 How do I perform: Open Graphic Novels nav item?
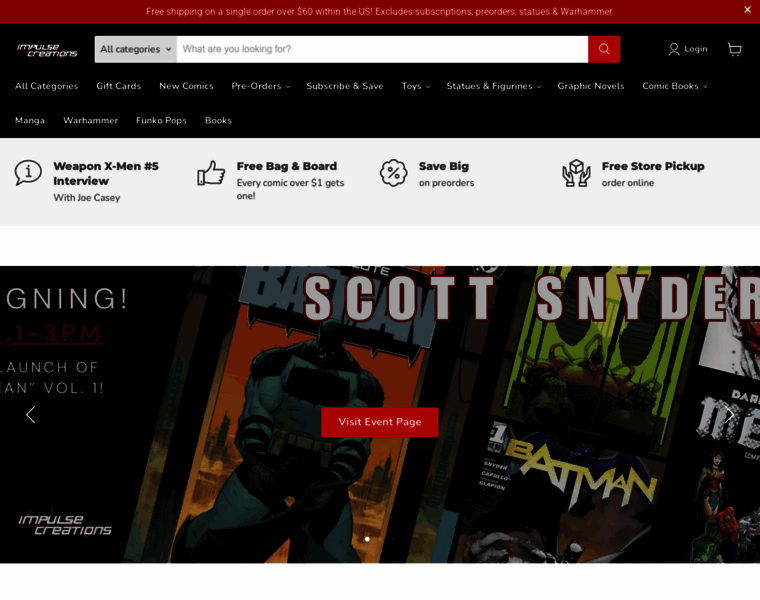pos(590,86)
